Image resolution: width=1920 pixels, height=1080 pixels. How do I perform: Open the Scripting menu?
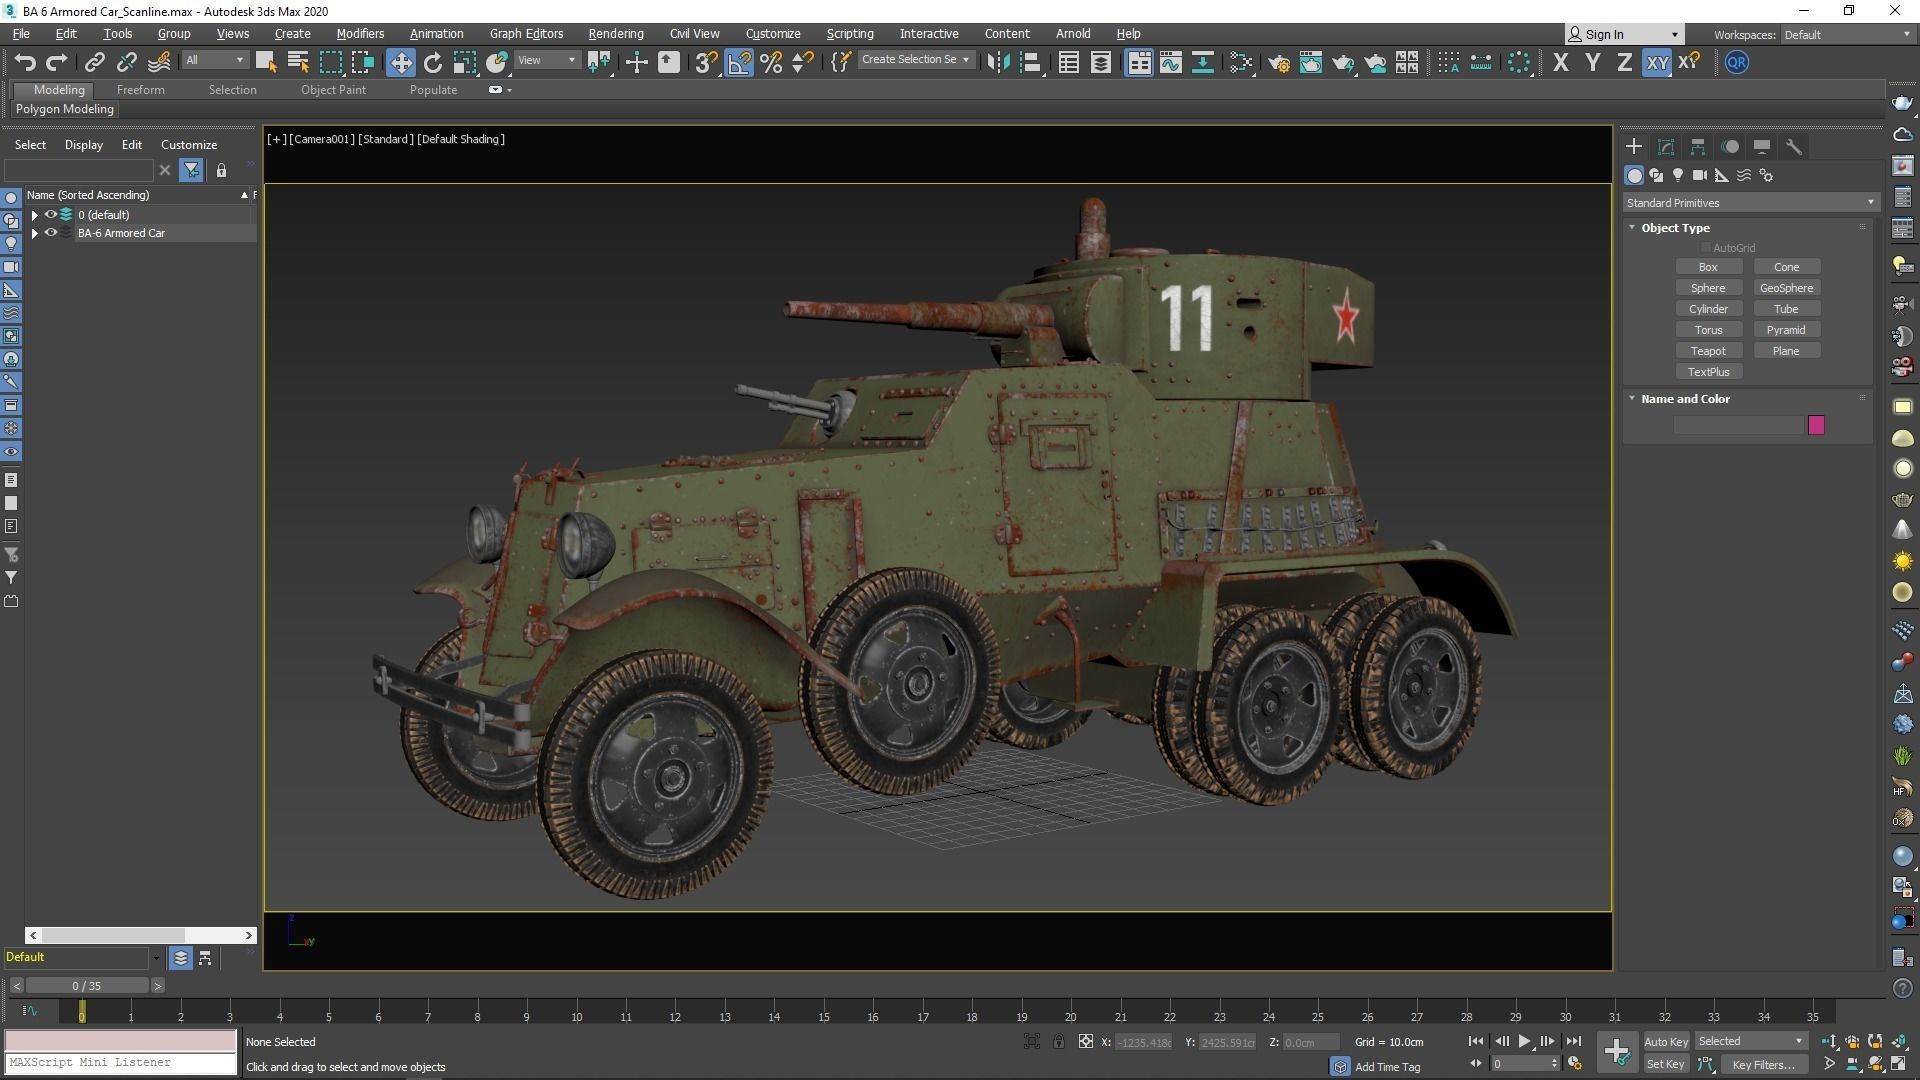(x=850, y=33)
